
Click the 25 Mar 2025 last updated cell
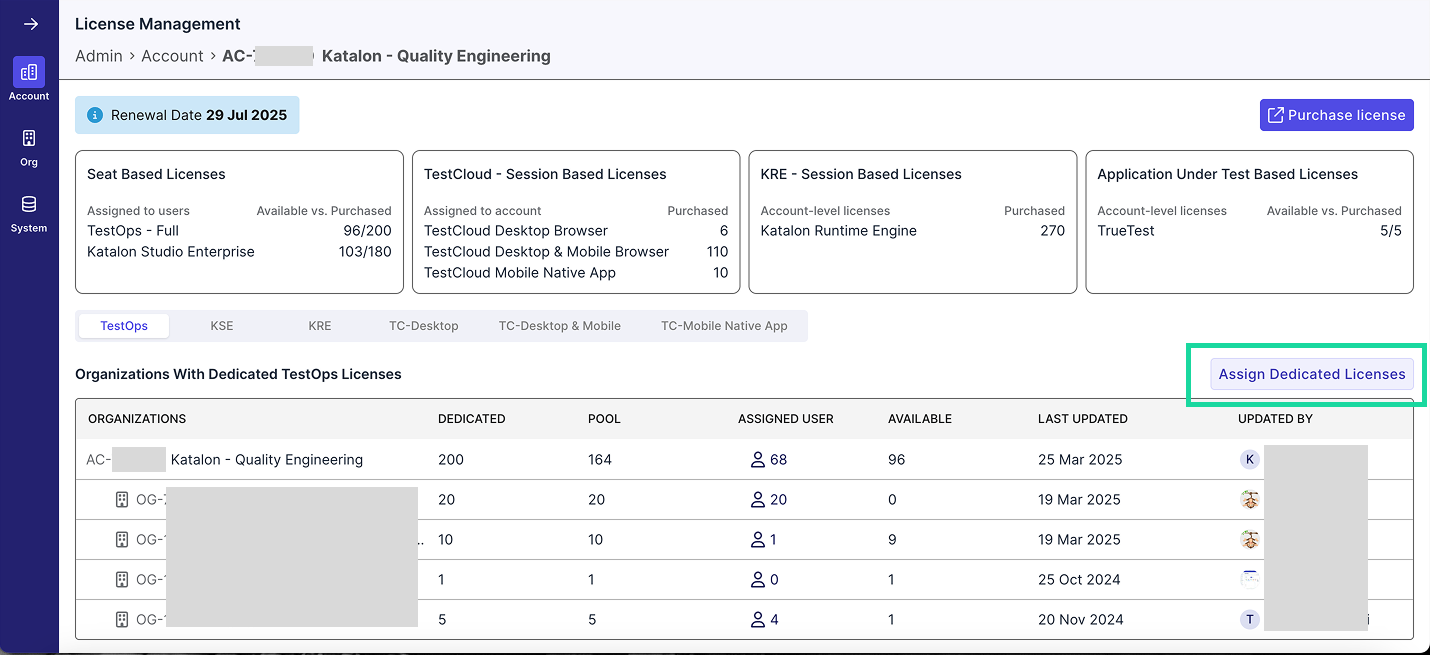(x=1080, y=460)
